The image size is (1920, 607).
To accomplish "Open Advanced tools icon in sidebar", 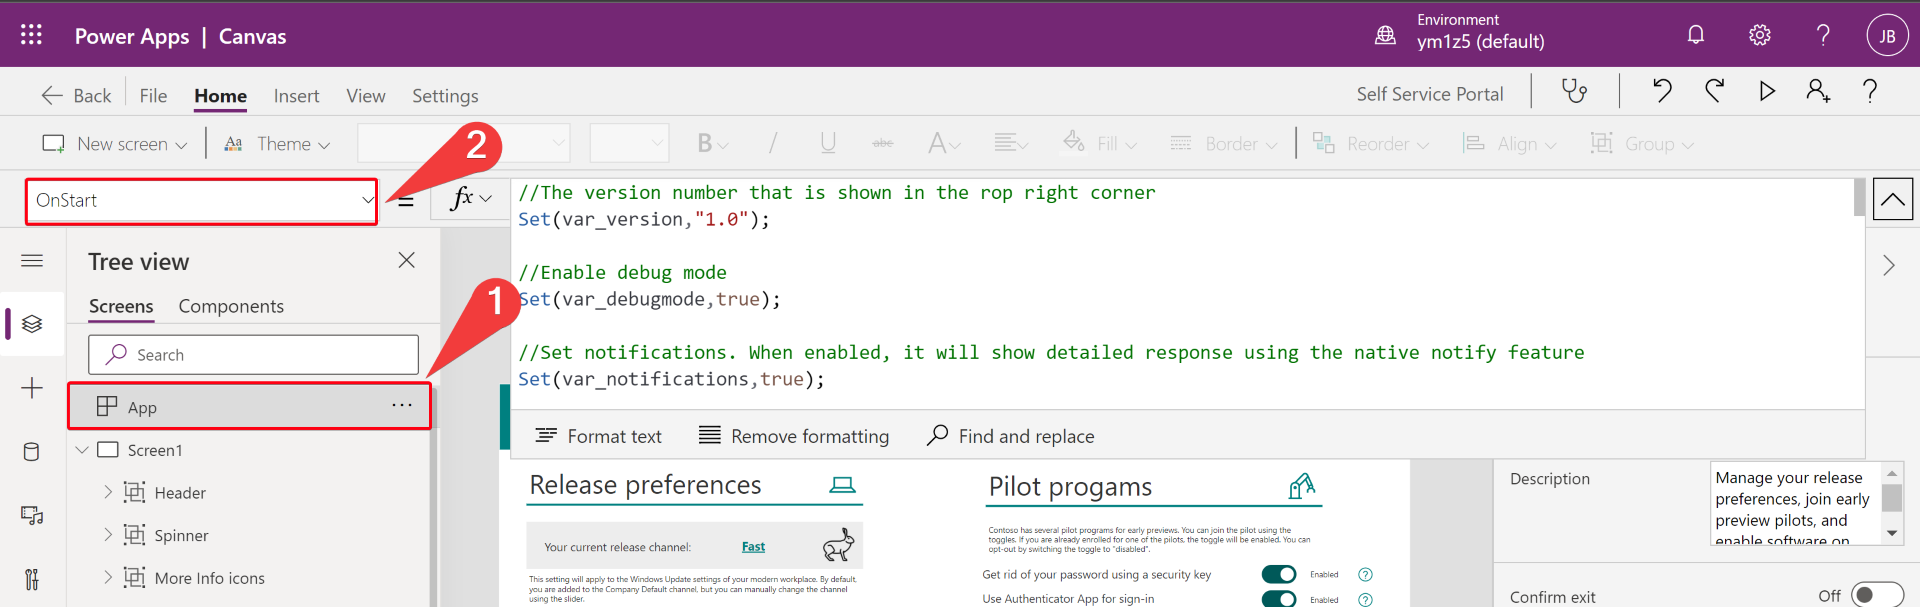I will (x=32, y=579).
